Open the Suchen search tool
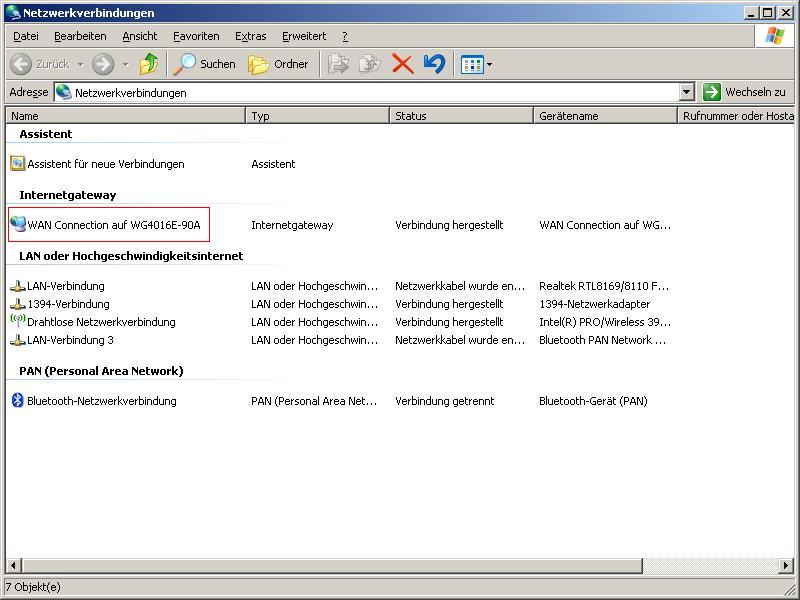800x600 pixels. pyautogui.click(x=204, y=64)
